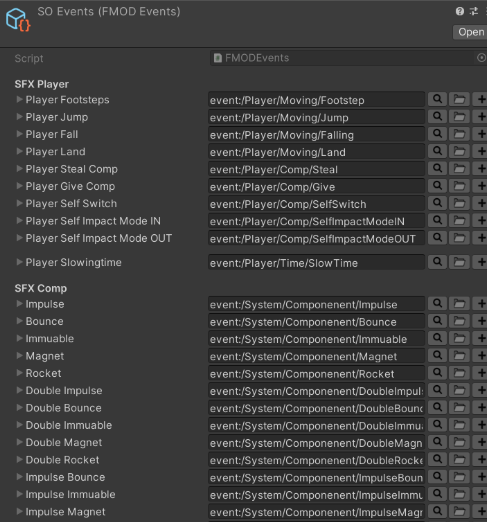Search events for Player Jump
This screenshot has height=522, width=487.
437,117
